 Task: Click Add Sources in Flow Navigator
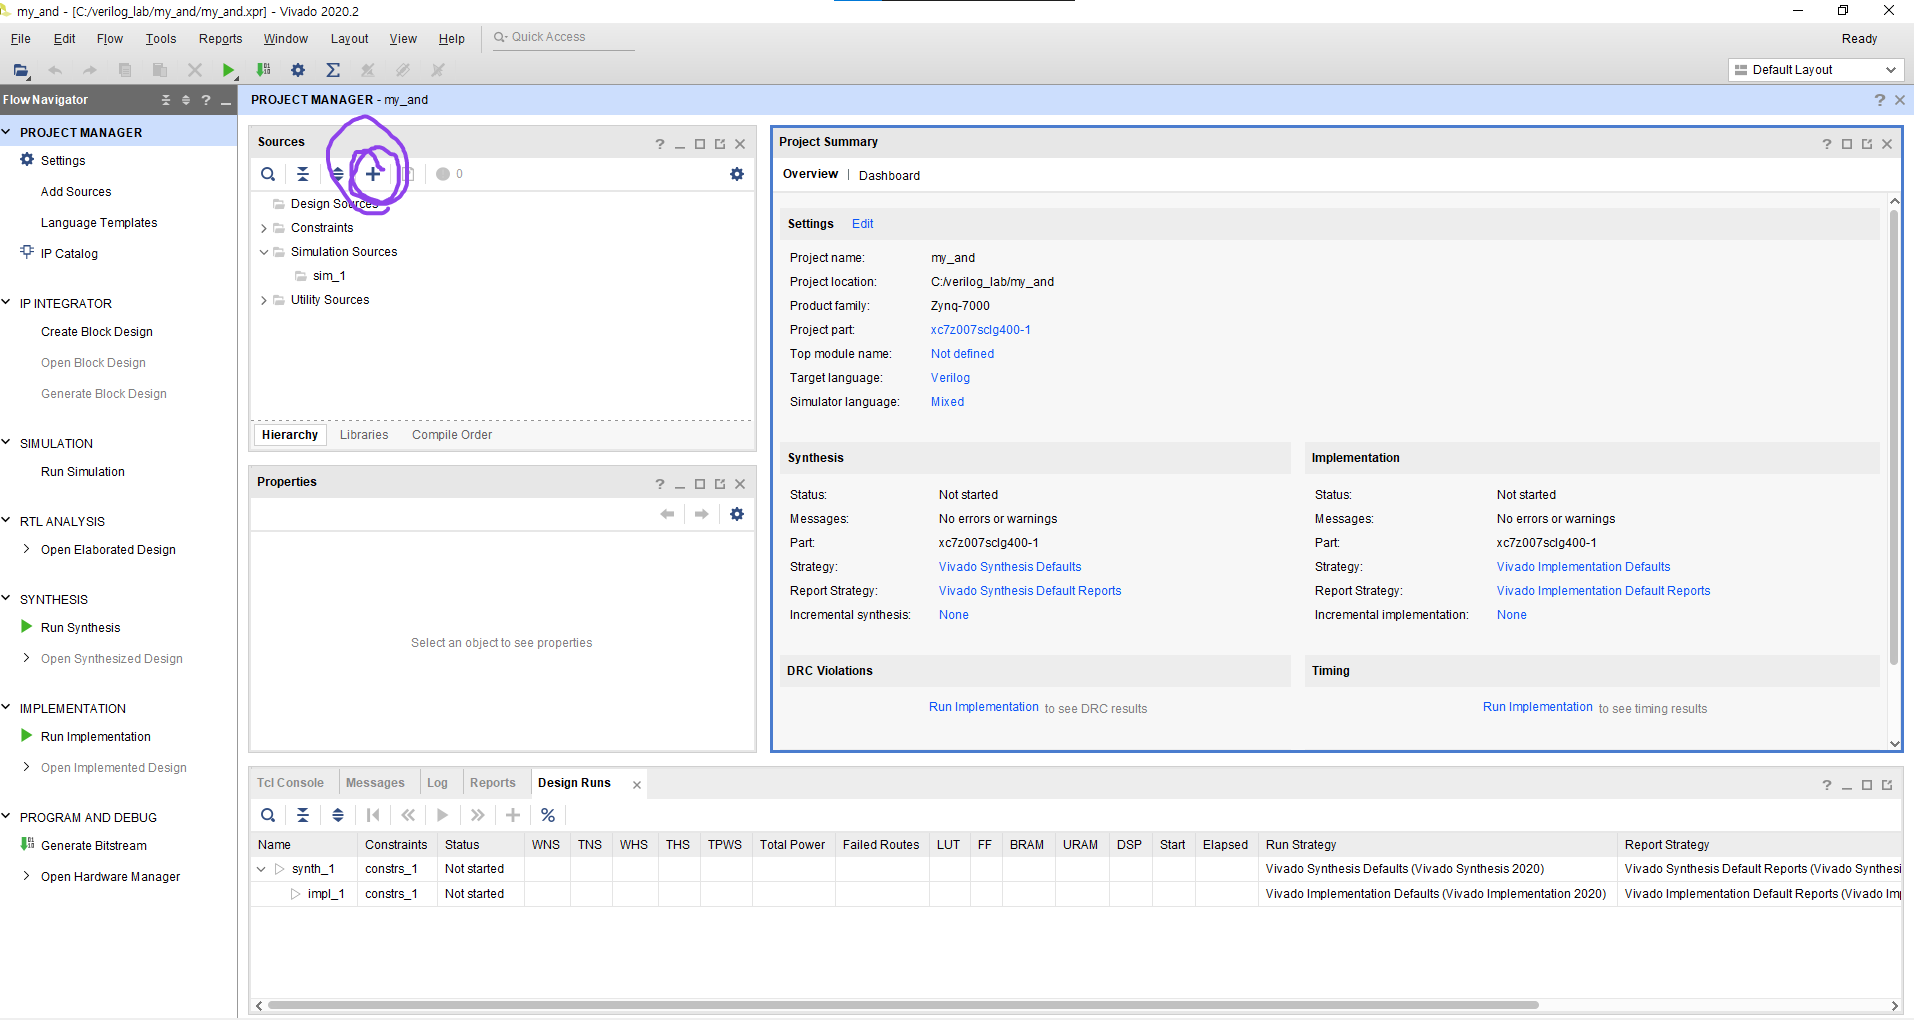[x=76, y=192]
